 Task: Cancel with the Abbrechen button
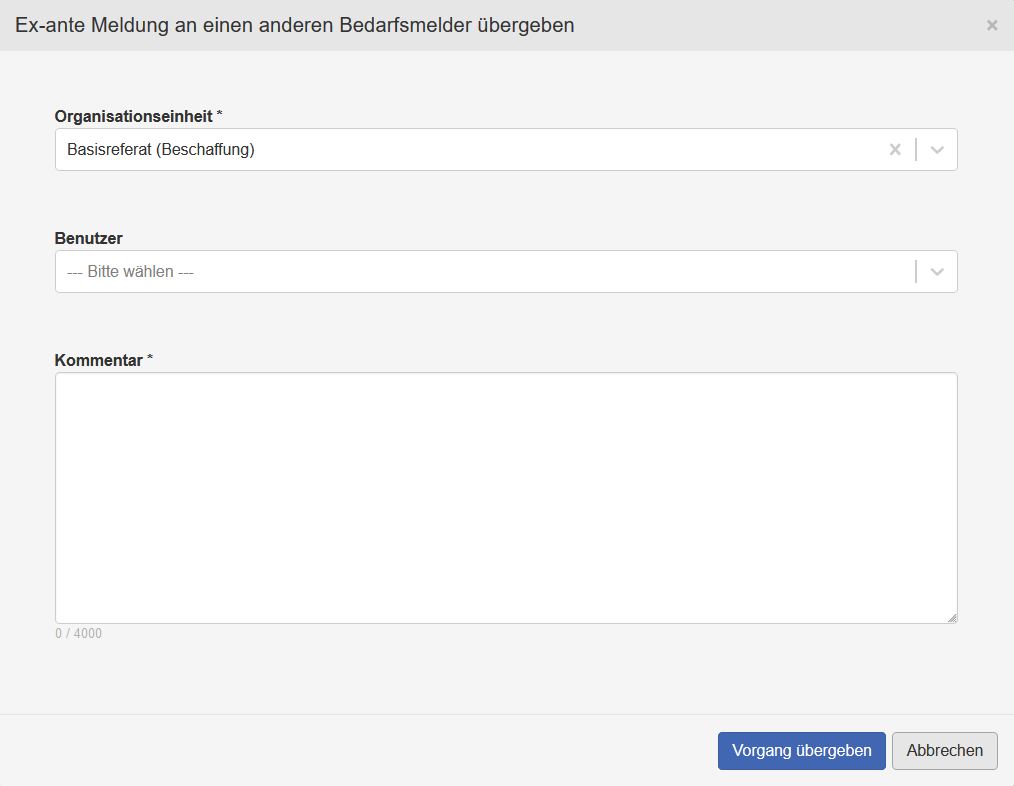click(944, 750)
